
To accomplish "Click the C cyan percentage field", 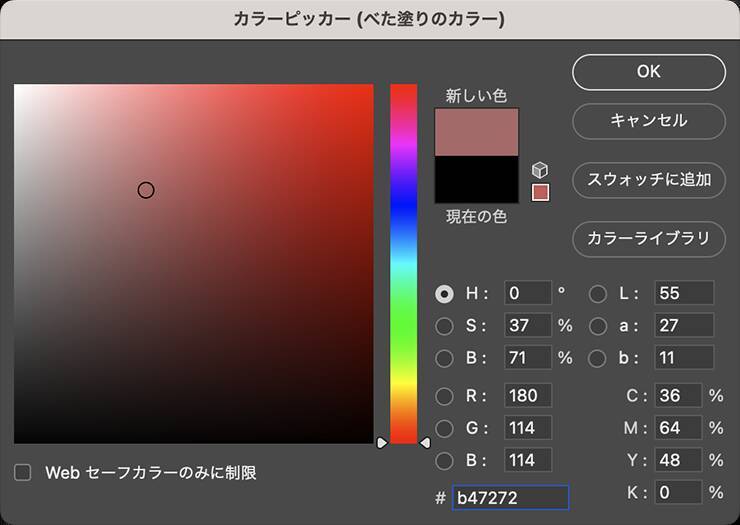I will pos(683,396).
